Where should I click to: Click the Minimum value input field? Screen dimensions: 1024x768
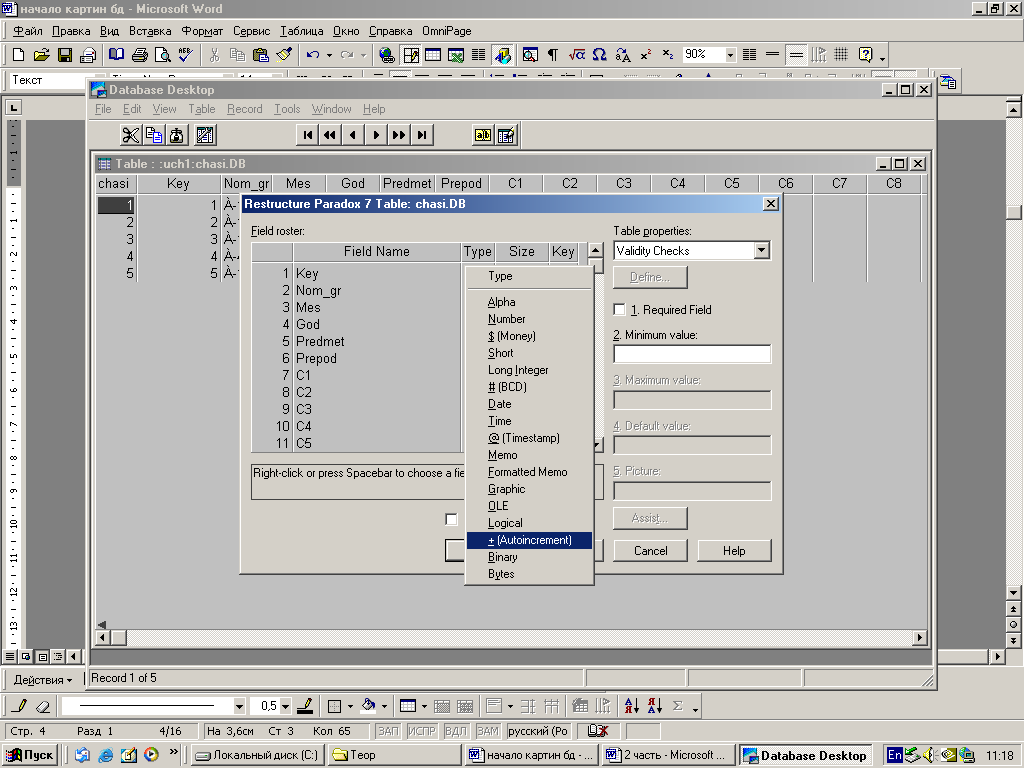(692, 354)
